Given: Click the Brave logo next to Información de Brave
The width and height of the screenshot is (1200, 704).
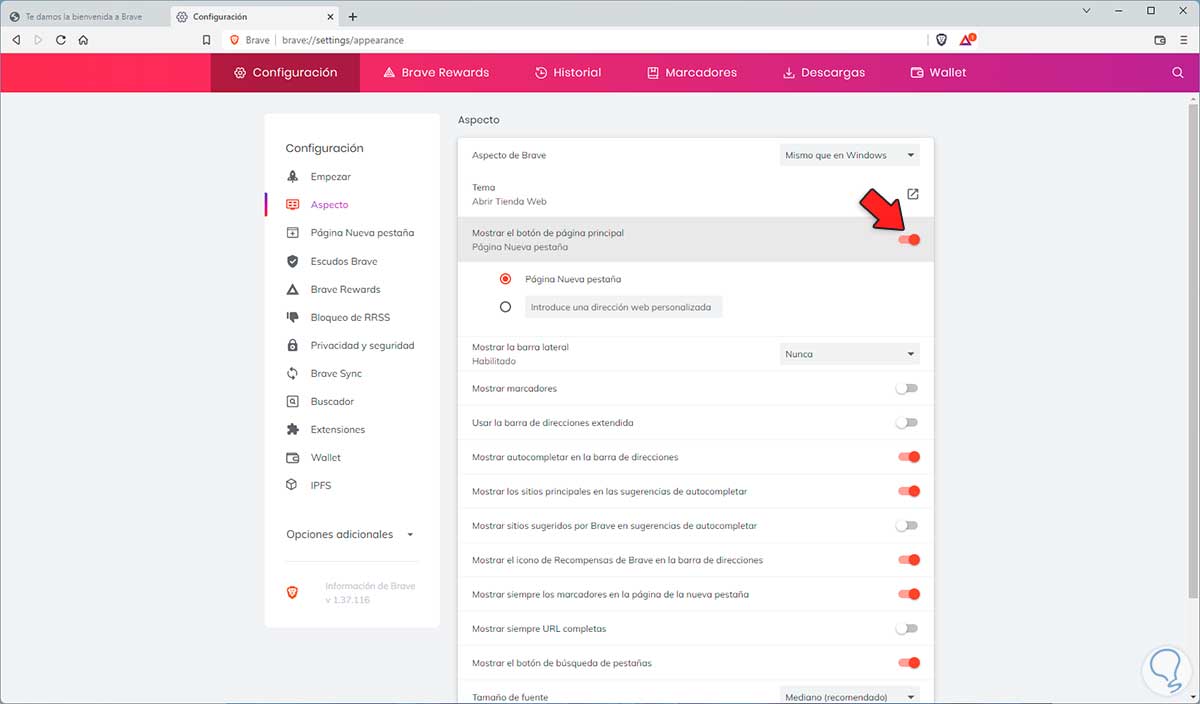Looking at the screenshot, I should [292, 593].
